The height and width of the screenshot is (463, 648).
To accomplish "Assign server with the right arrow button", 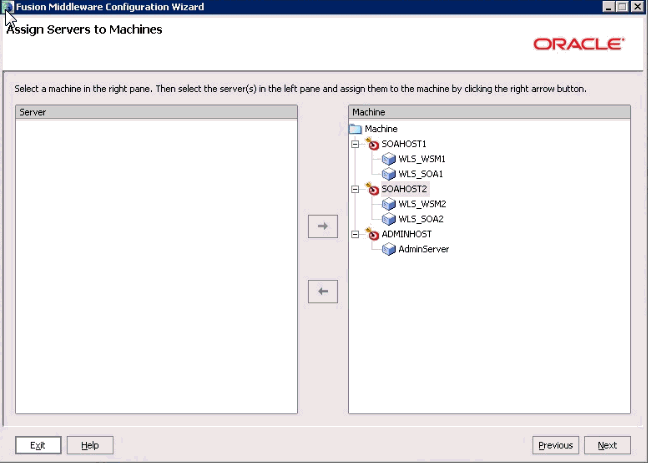I will [323, 226].
